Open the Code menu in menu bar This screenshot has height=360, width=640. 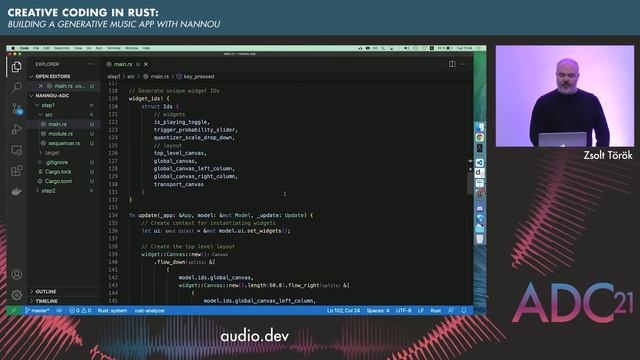pos(24,48)
